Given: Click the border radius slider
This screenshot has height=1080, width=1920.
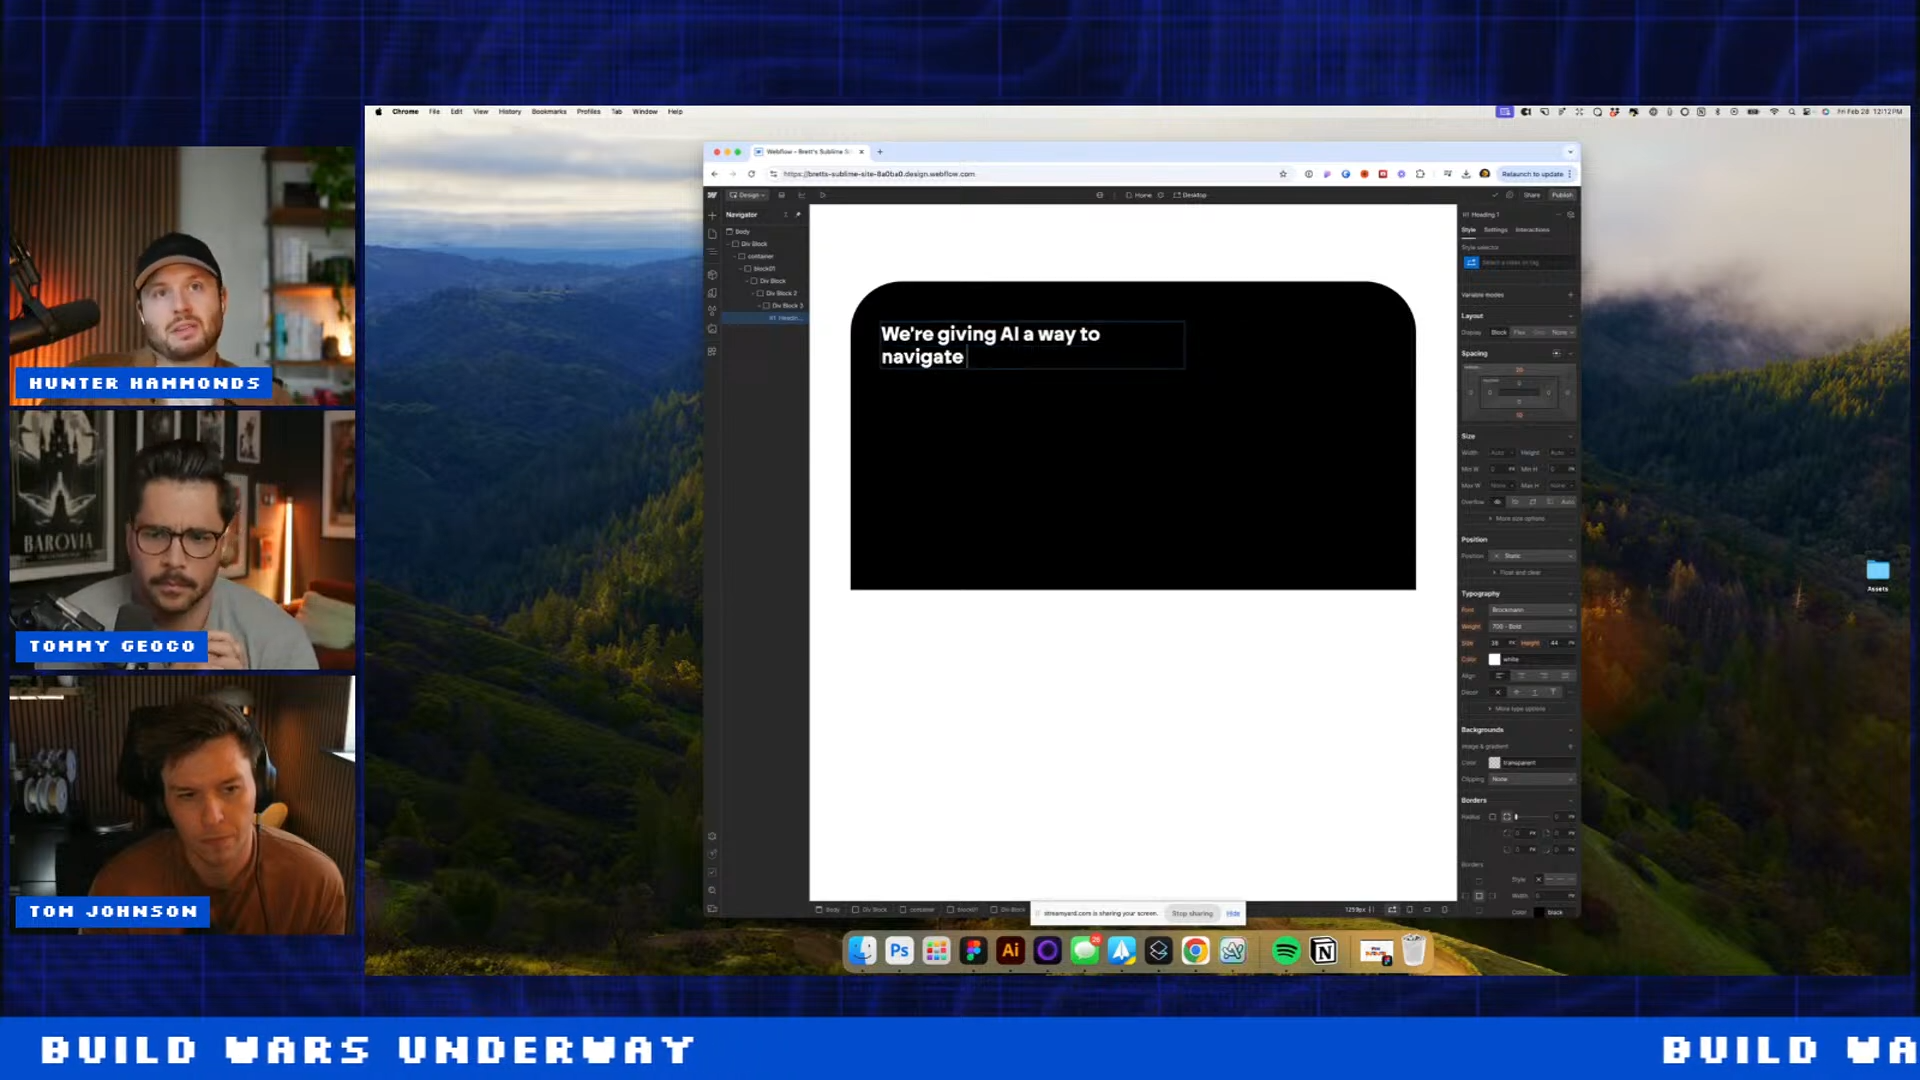Looking at the screenshot, I should (x=1530, y=817).
